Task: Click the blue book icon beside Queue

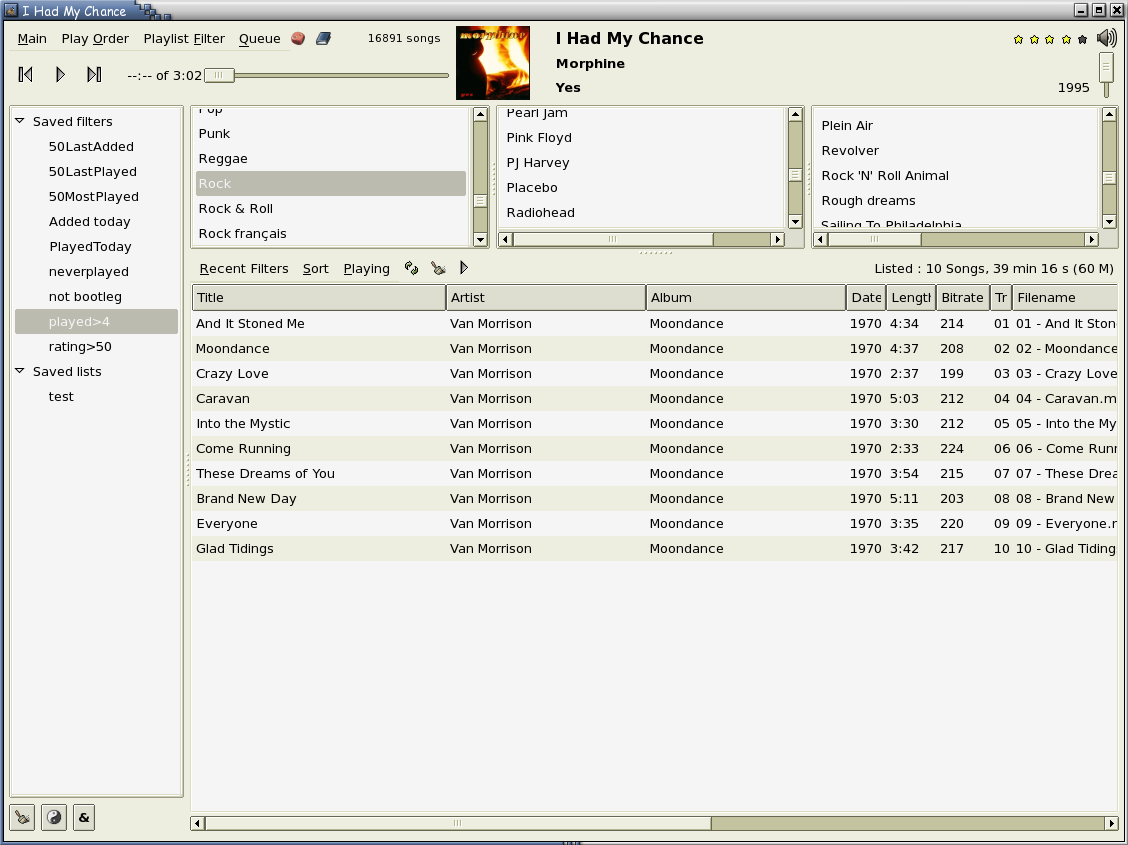Action: [324, 39]
